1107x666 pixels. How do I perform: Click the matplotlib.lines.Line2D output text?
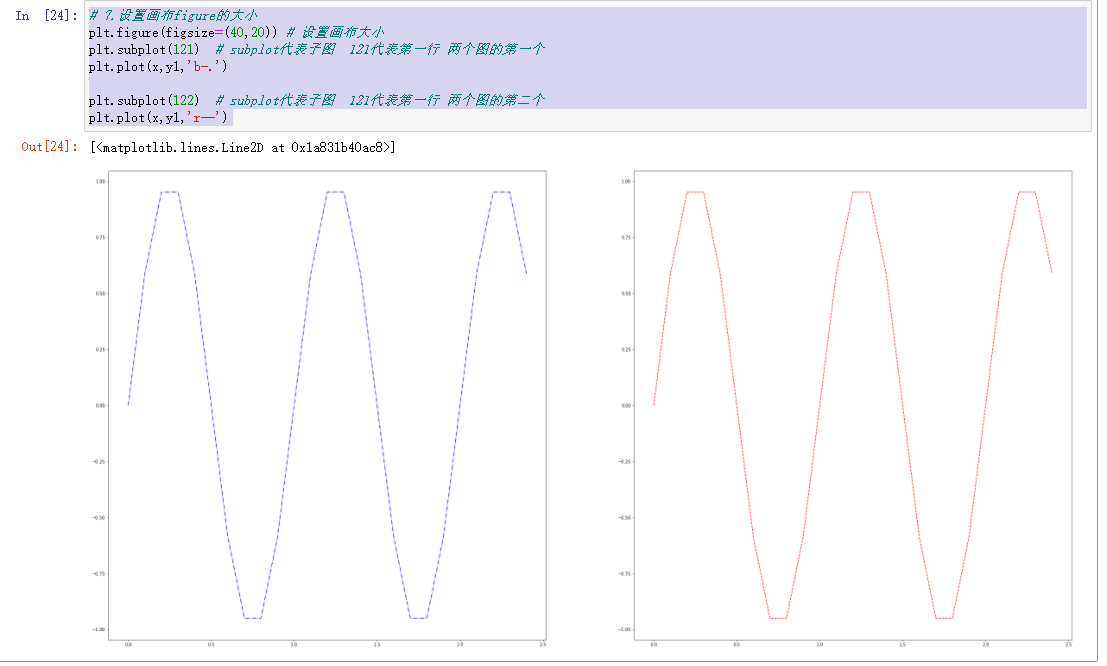pos(243,147)
